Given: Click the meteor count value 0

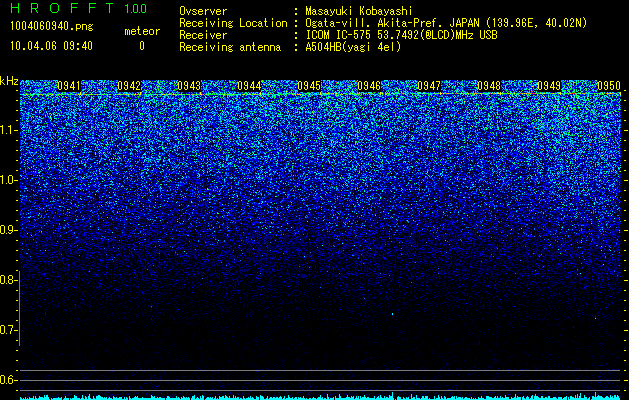Looking at the screenshot, I should [x=142, y=46].
